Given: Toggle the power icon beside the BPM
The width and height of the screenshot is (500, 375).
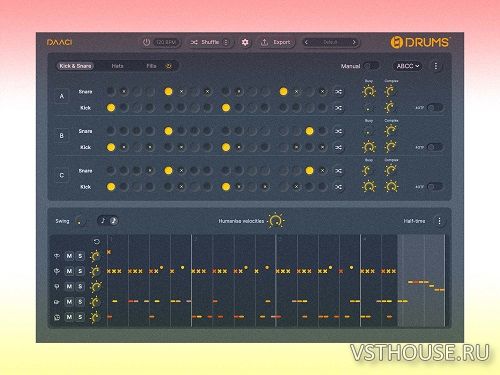Looking at the screenshot, I should click(146, 42).
